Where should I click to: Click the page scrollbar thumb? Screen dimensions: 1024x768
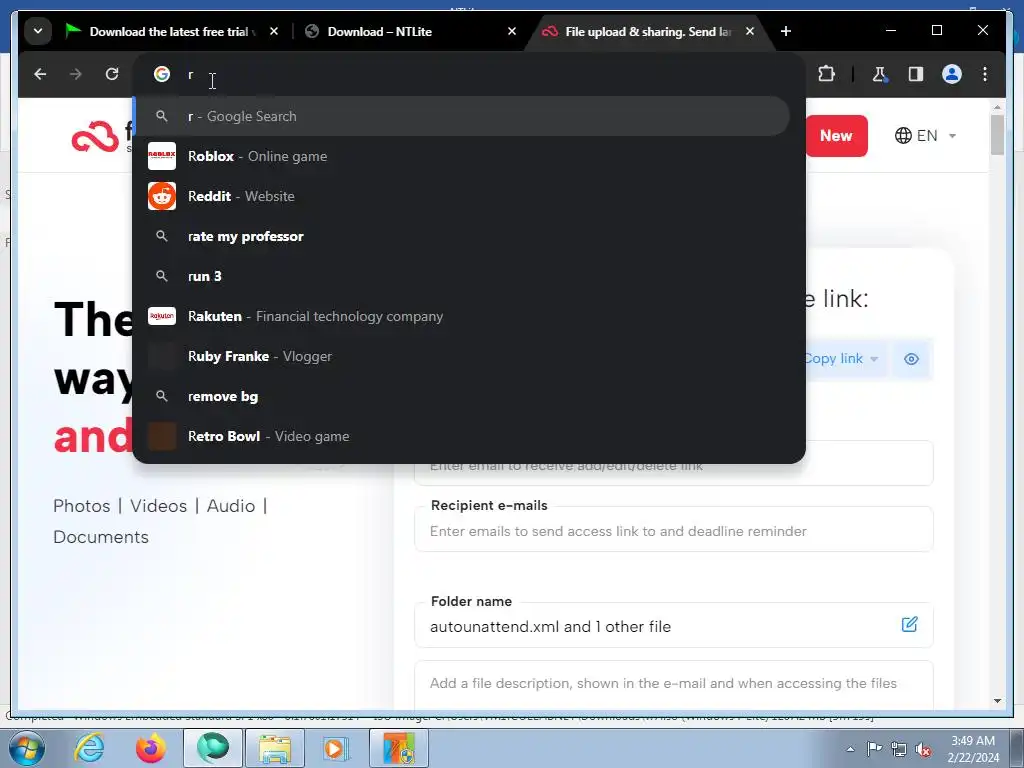(x=997, y=135)
